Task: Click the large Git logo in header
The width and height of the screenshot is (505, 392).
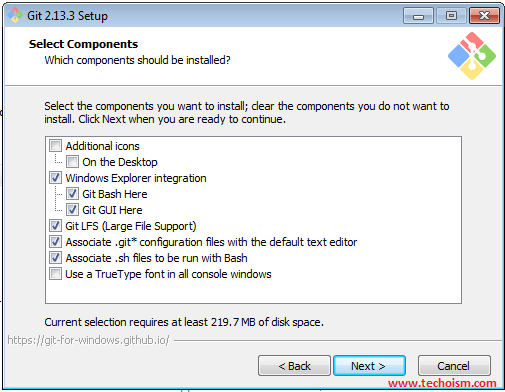Action: (x=472, y=56)
